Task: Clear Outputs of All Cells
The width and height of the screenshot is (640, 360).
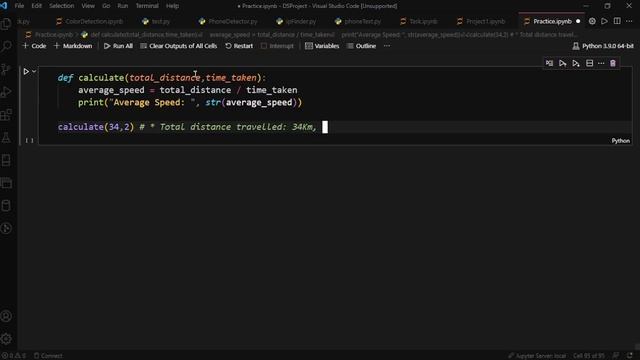Action: pos(179,46)
